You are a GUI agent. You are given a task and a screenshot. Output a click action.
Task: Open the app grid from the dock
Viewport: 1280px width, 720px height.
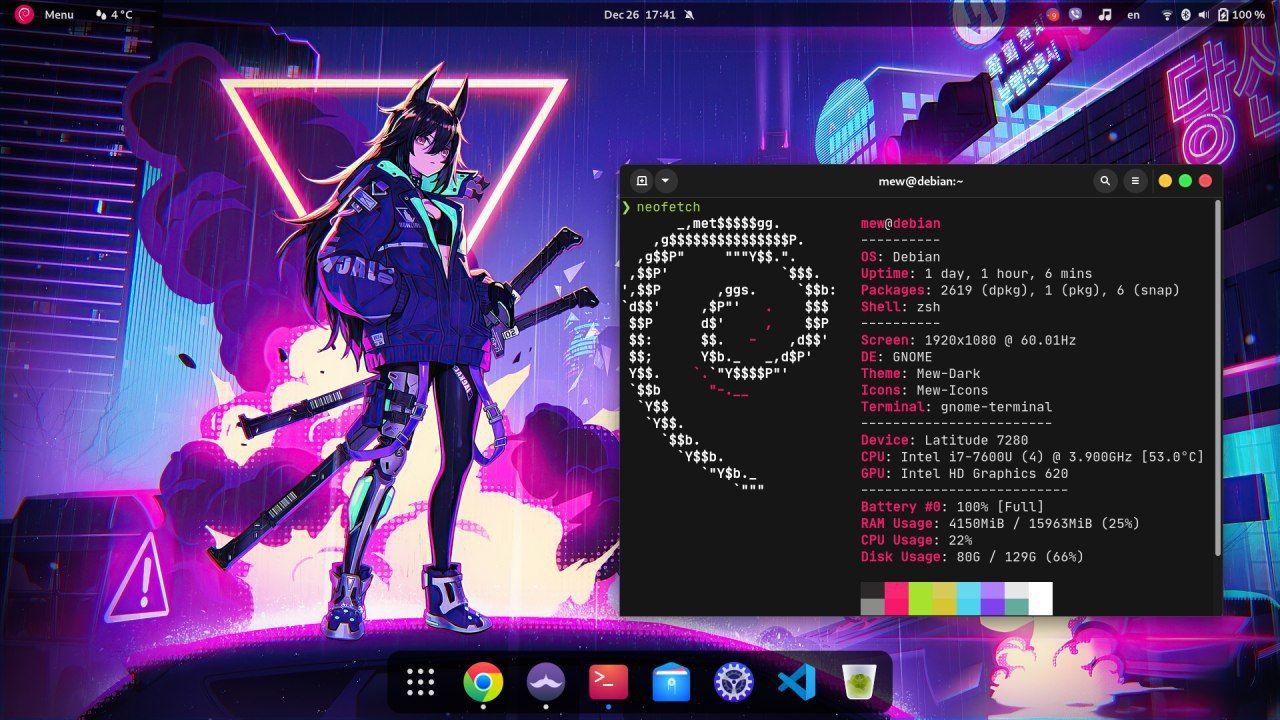pos(421,682)
